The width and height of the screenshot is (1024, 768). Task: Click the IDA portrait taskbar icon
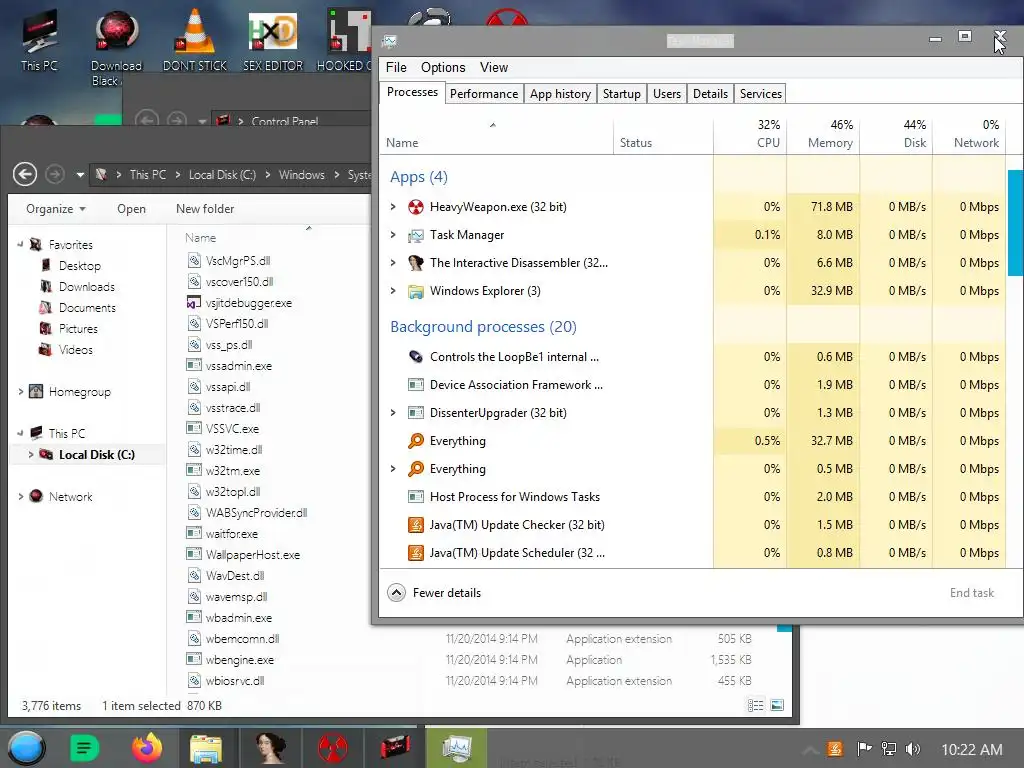(270, 748)
